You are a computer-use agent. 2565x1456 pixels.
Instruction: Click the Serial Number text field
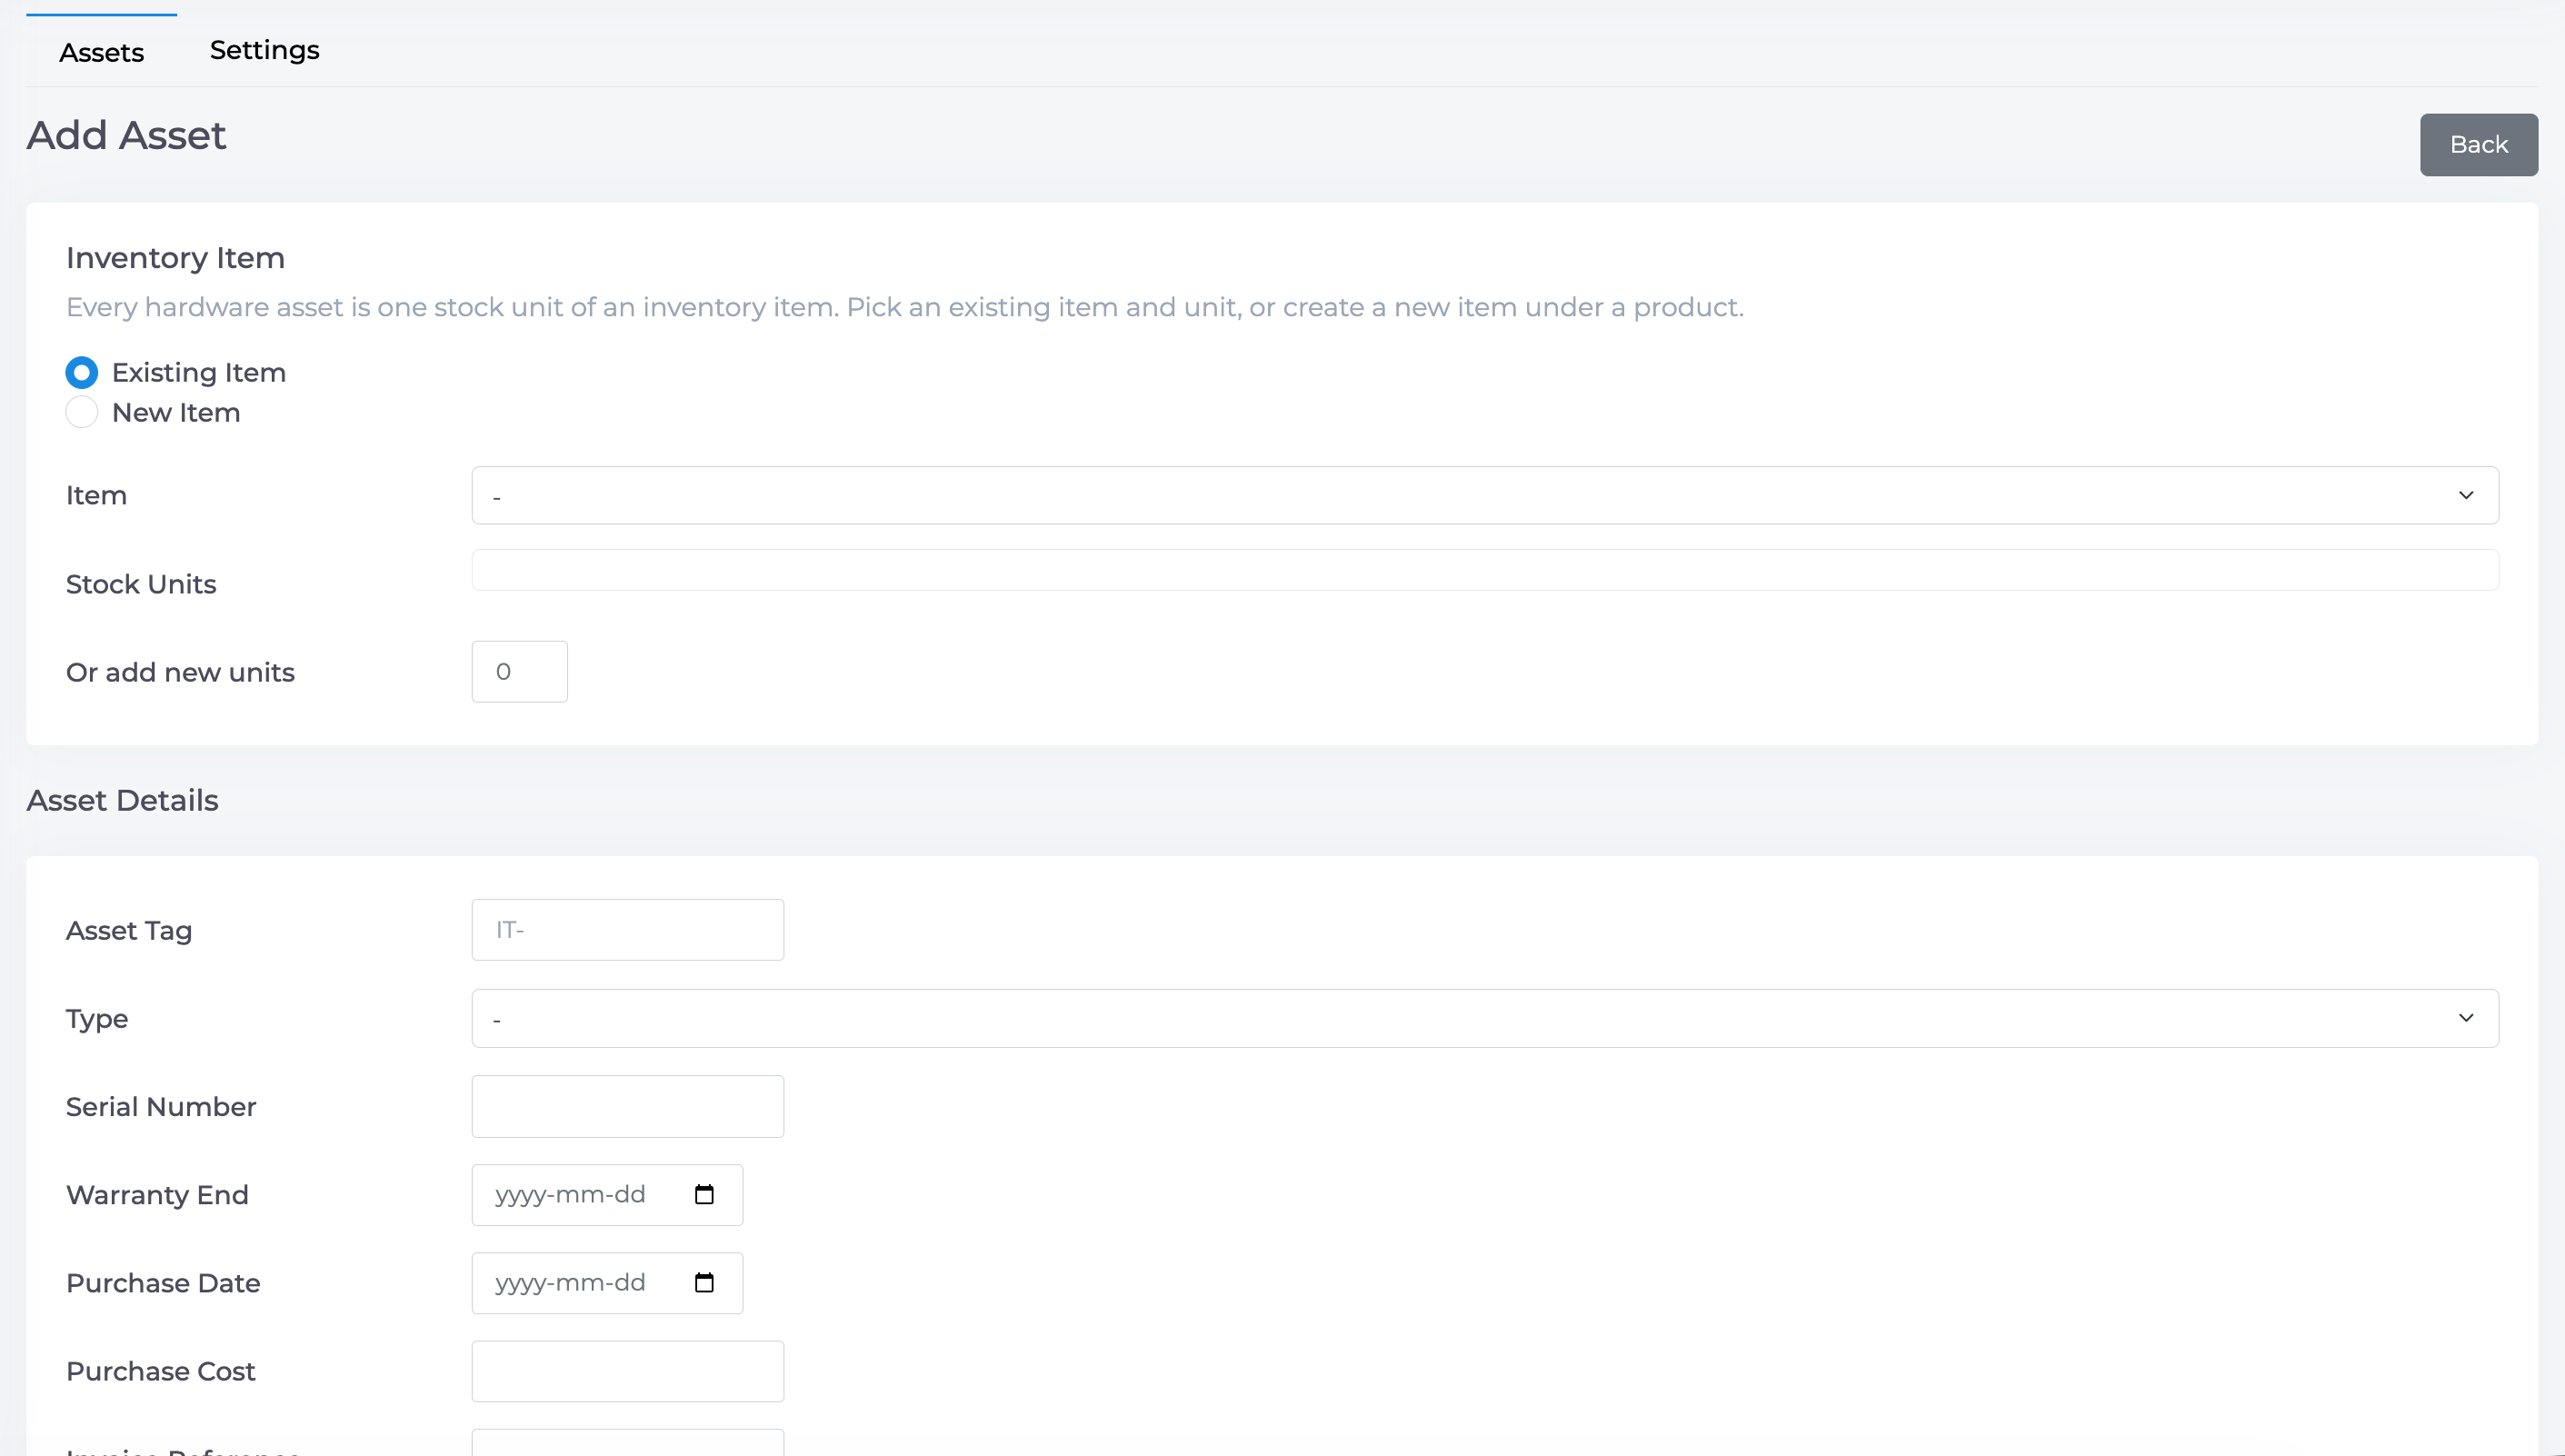click(628, 1106)
